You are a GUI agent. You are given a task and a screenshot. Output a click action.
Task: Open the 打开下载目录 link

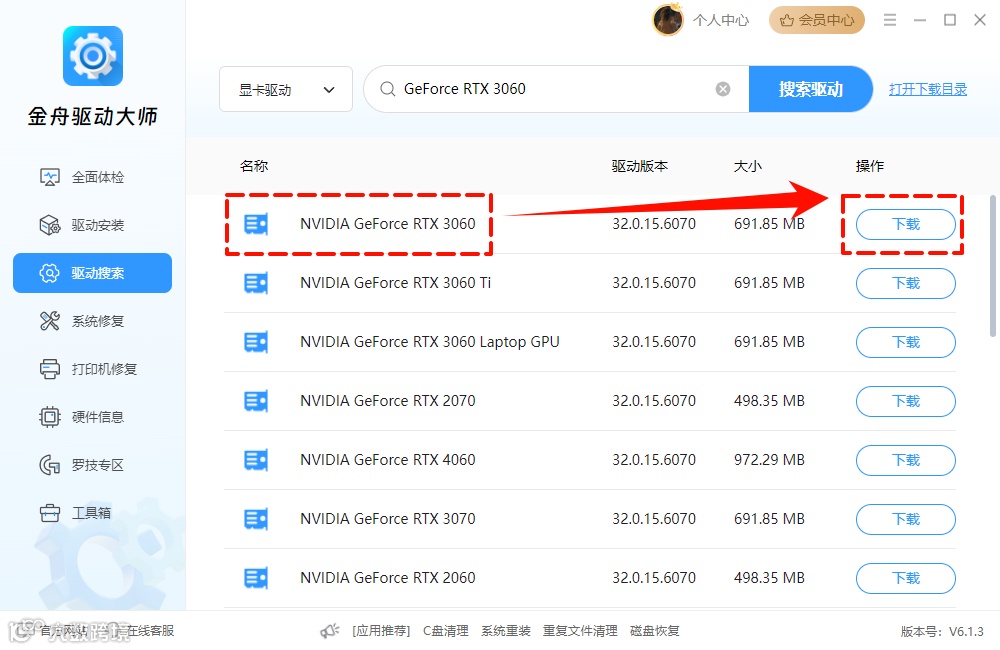pyautogui.click(x=928, y=89)
